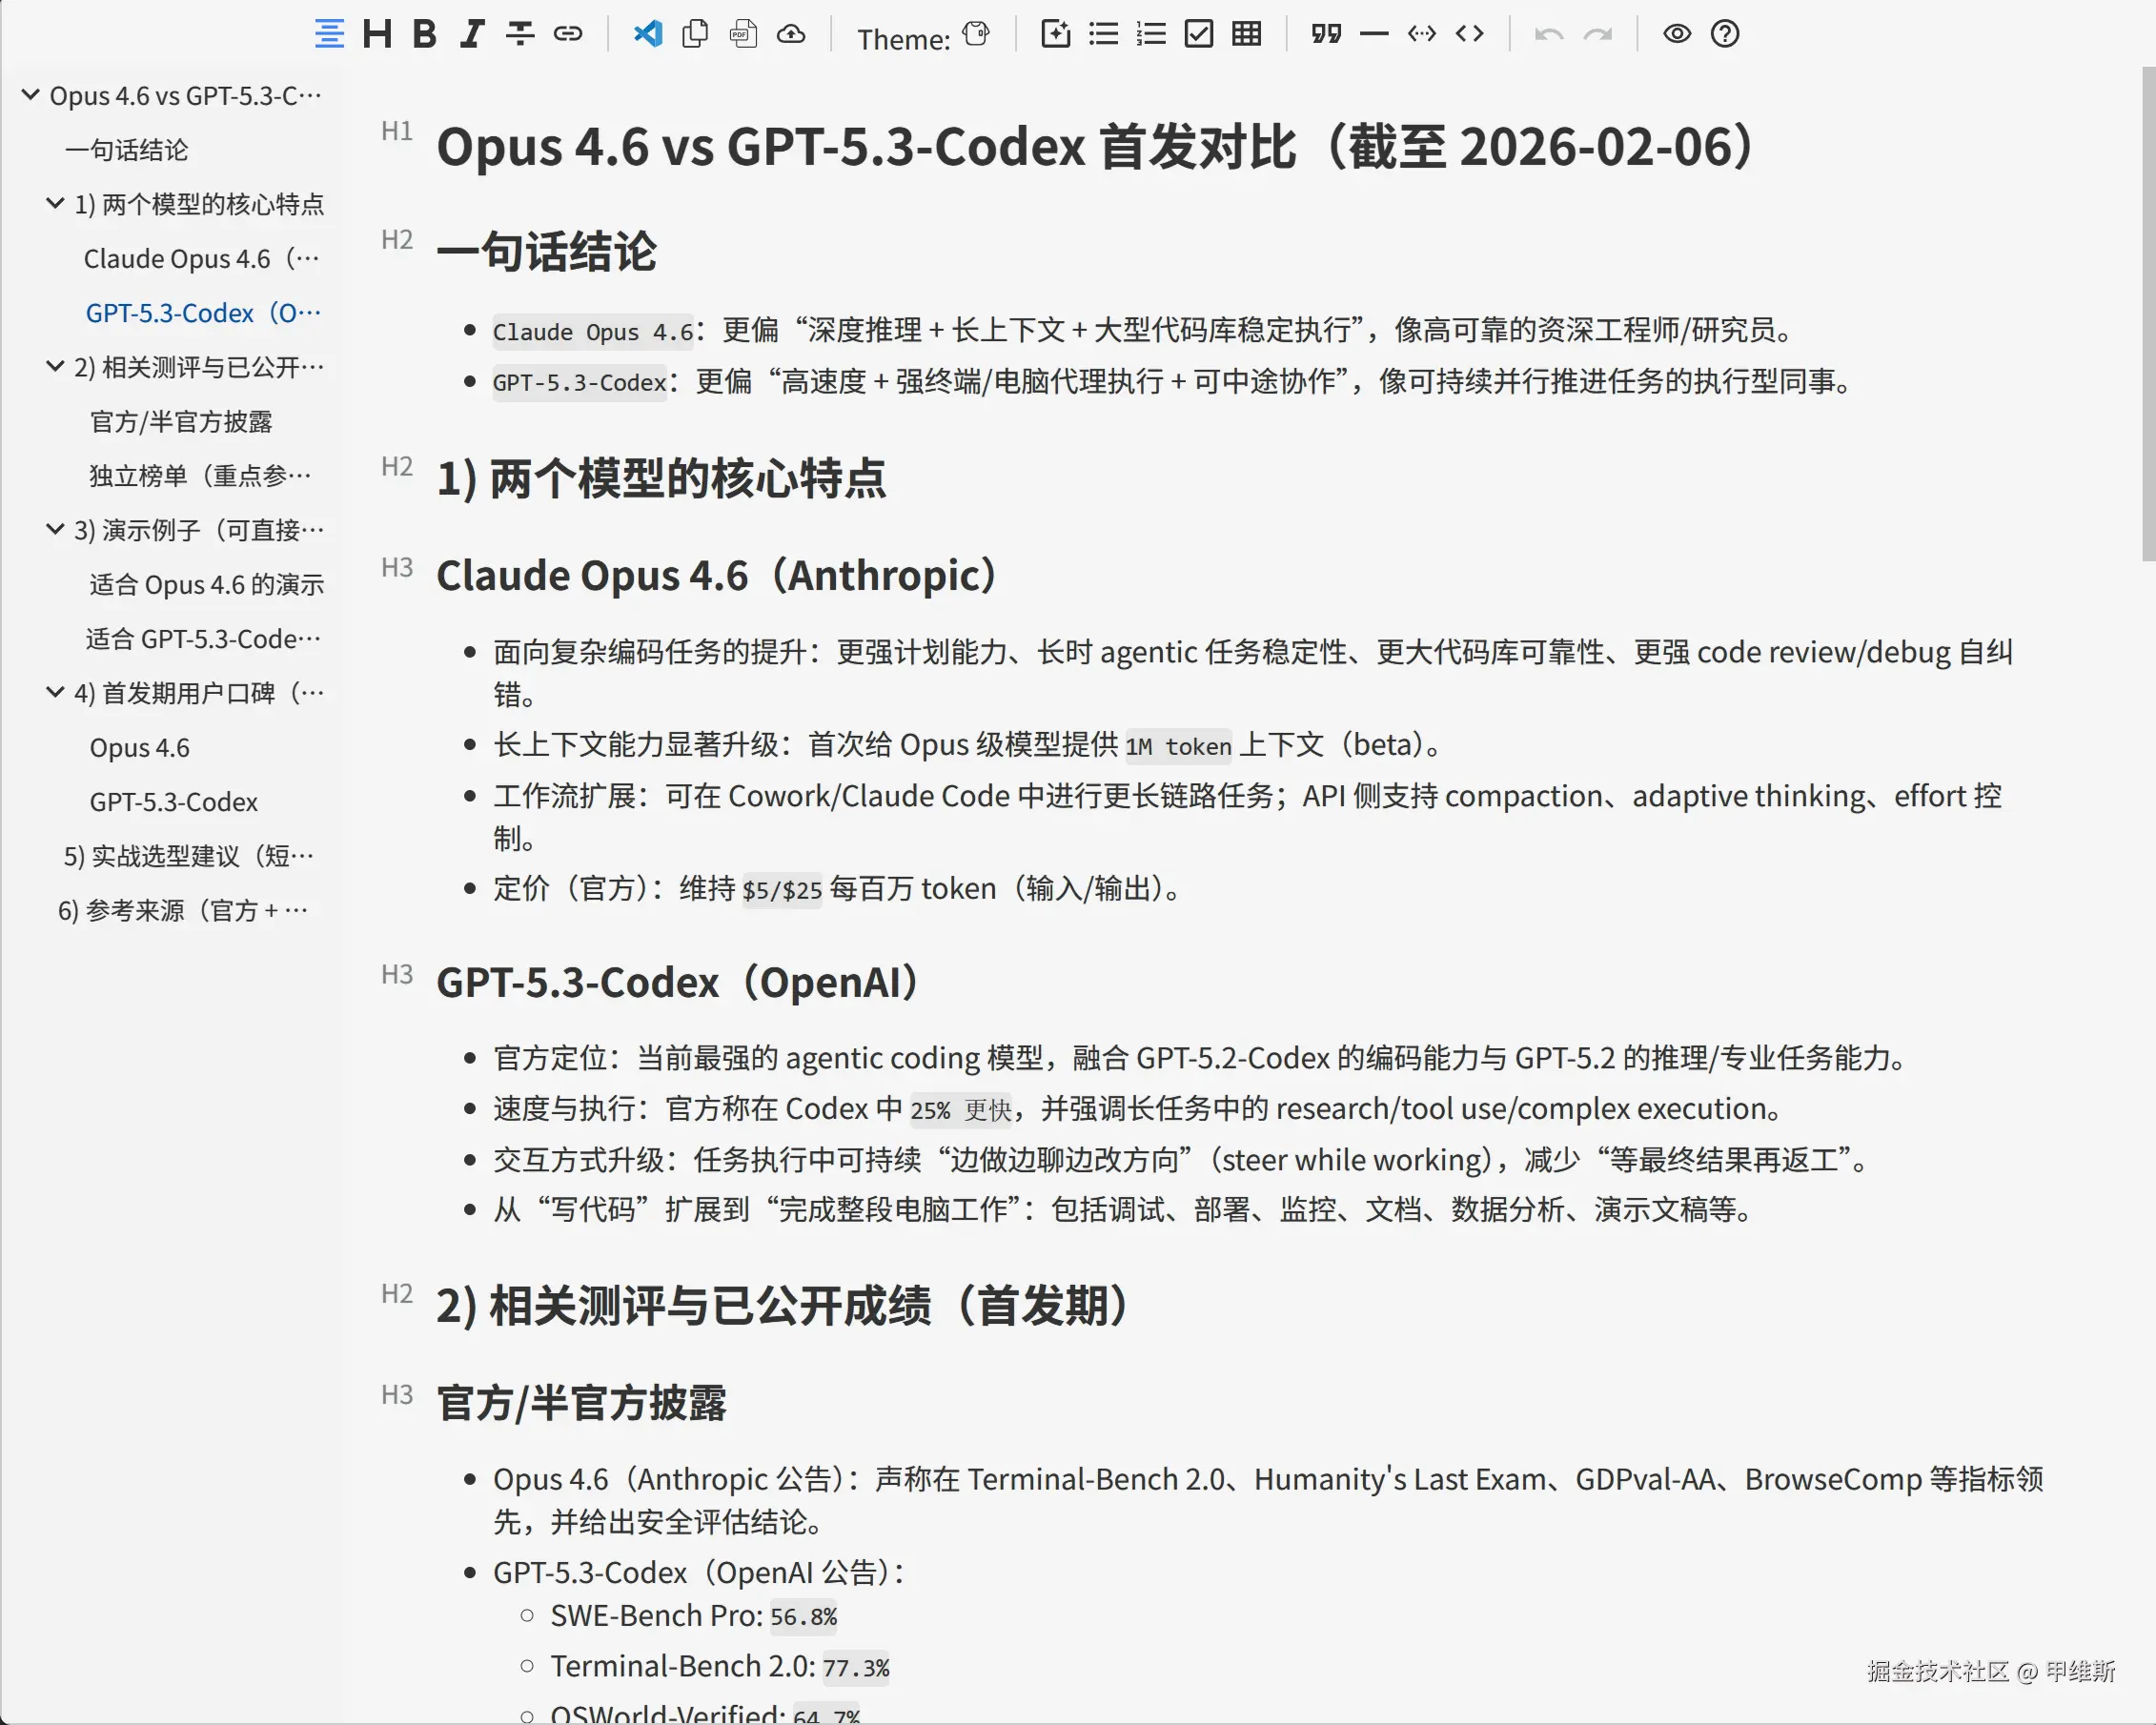Select "一句话结论" in the outline
2156x1725 pixels.
(x=126, y=150)
